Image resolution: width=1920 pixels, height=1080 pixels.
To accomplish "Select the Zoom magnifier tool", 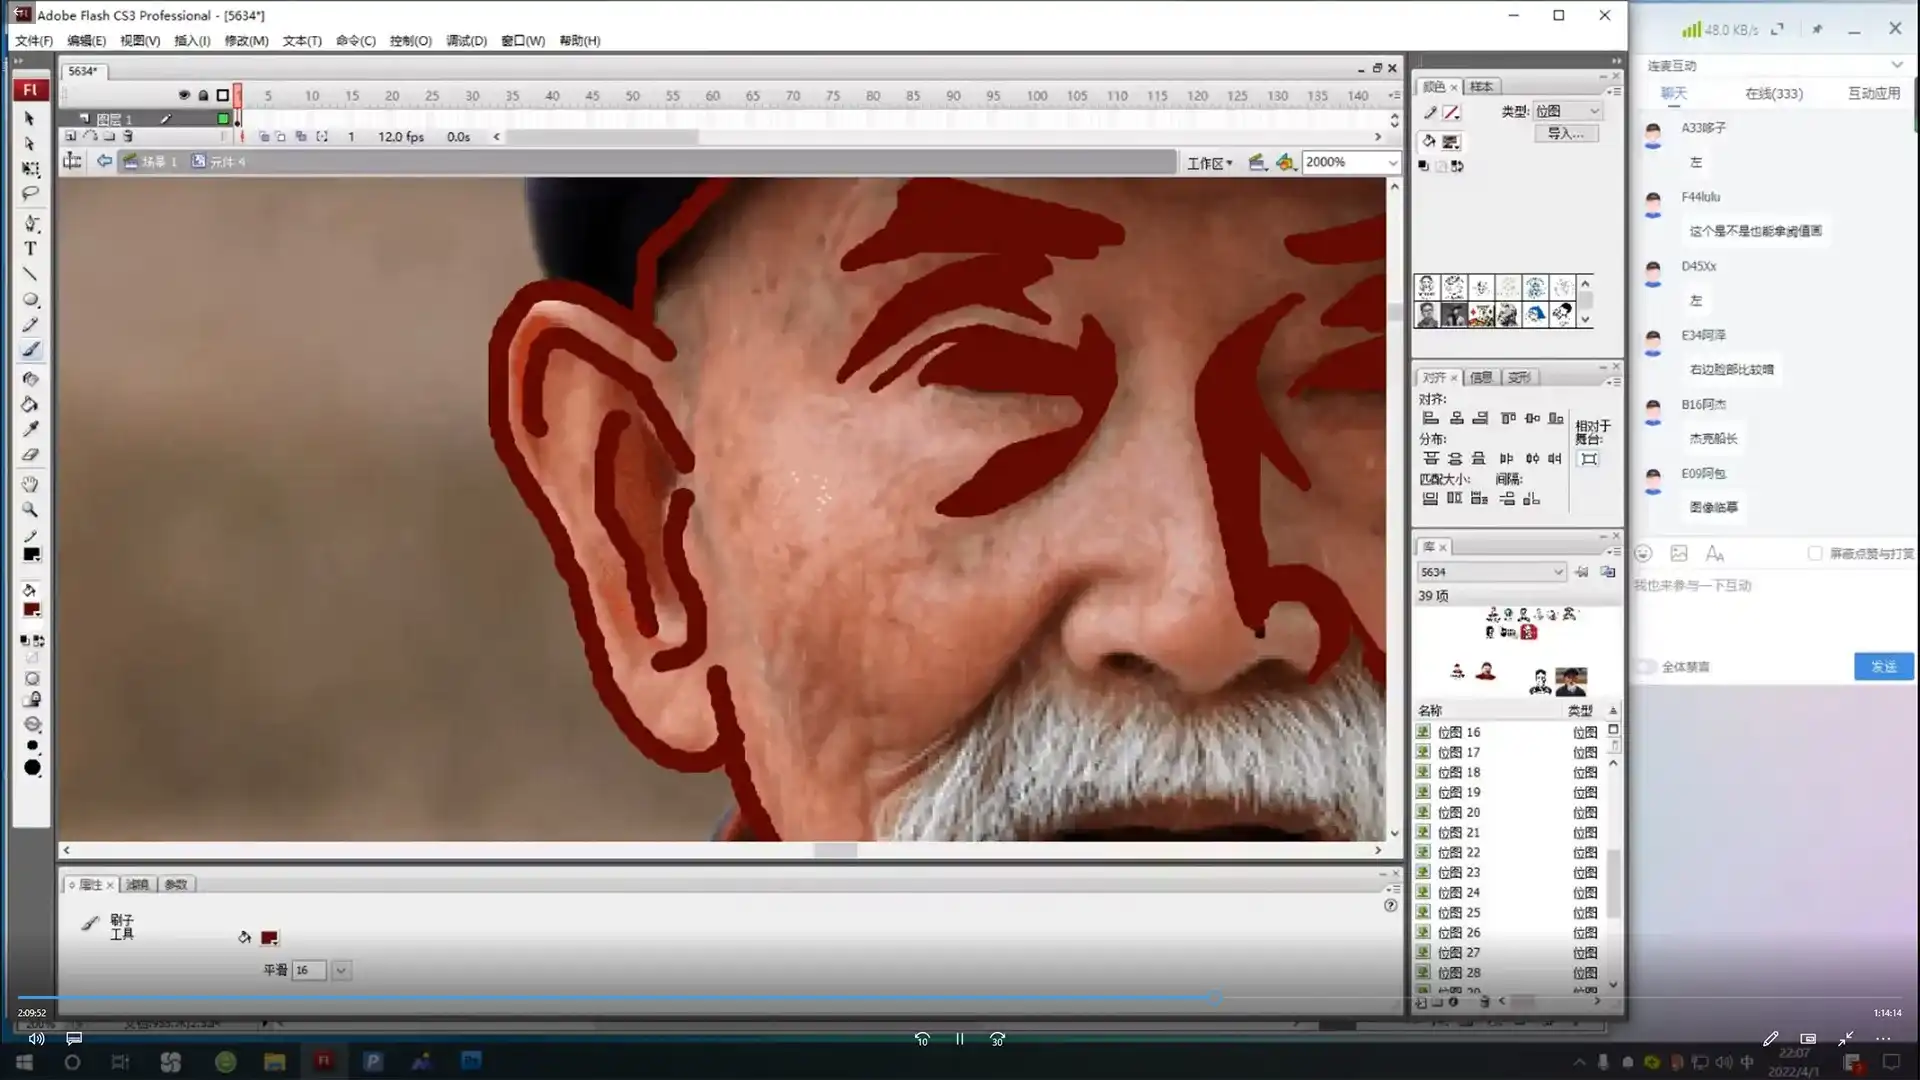I will pyautogui.click(x=30, y=510).
